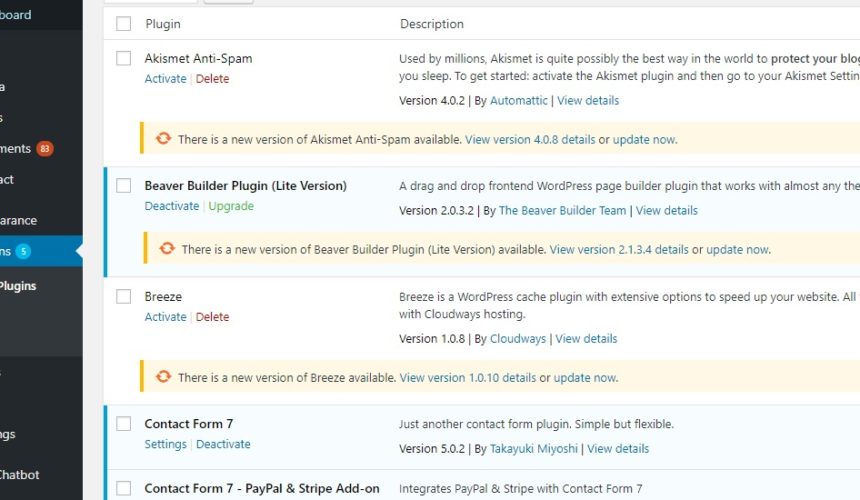Click the plugins update count badge 5
860x500 pixels.
pos(23,251)
